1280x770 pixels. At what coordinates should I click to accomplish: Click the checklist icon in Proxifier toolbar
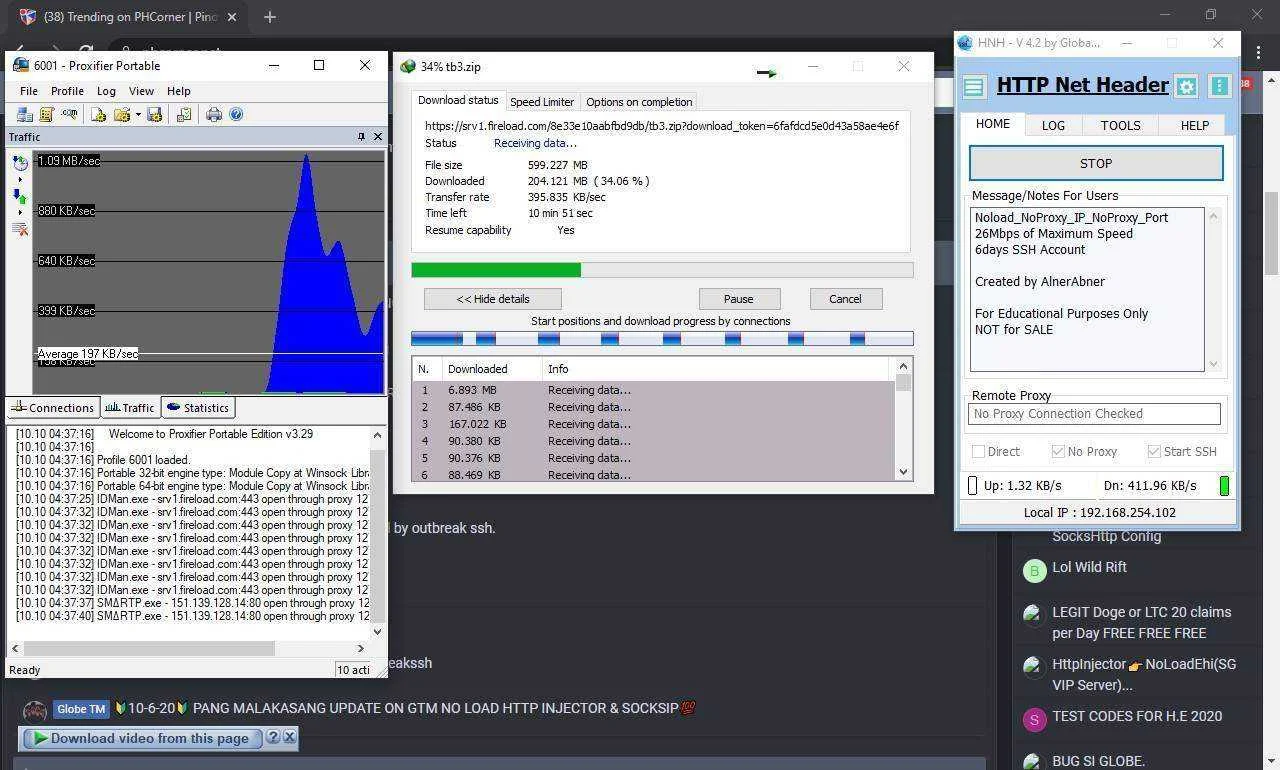tap(184, 115)
